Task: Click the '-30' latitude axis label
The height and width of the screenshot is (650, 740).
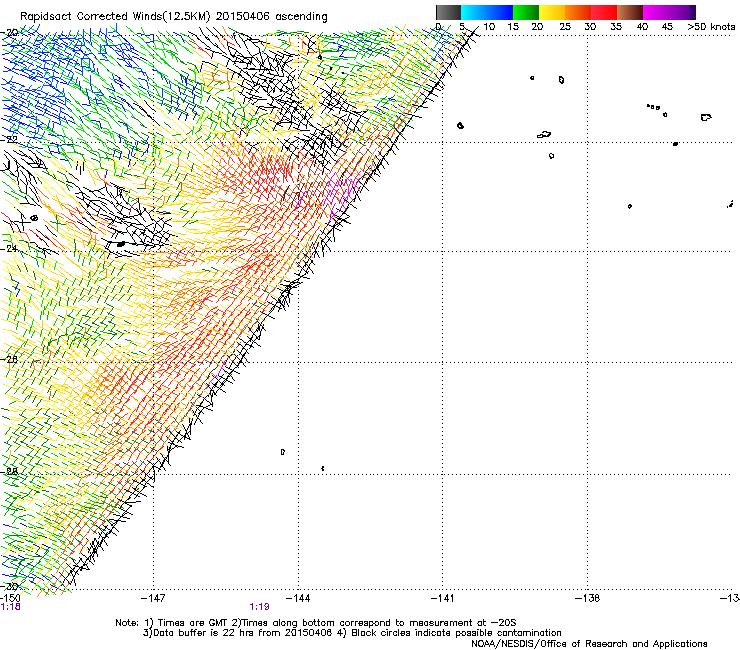Action: click(x=10, y=586)
